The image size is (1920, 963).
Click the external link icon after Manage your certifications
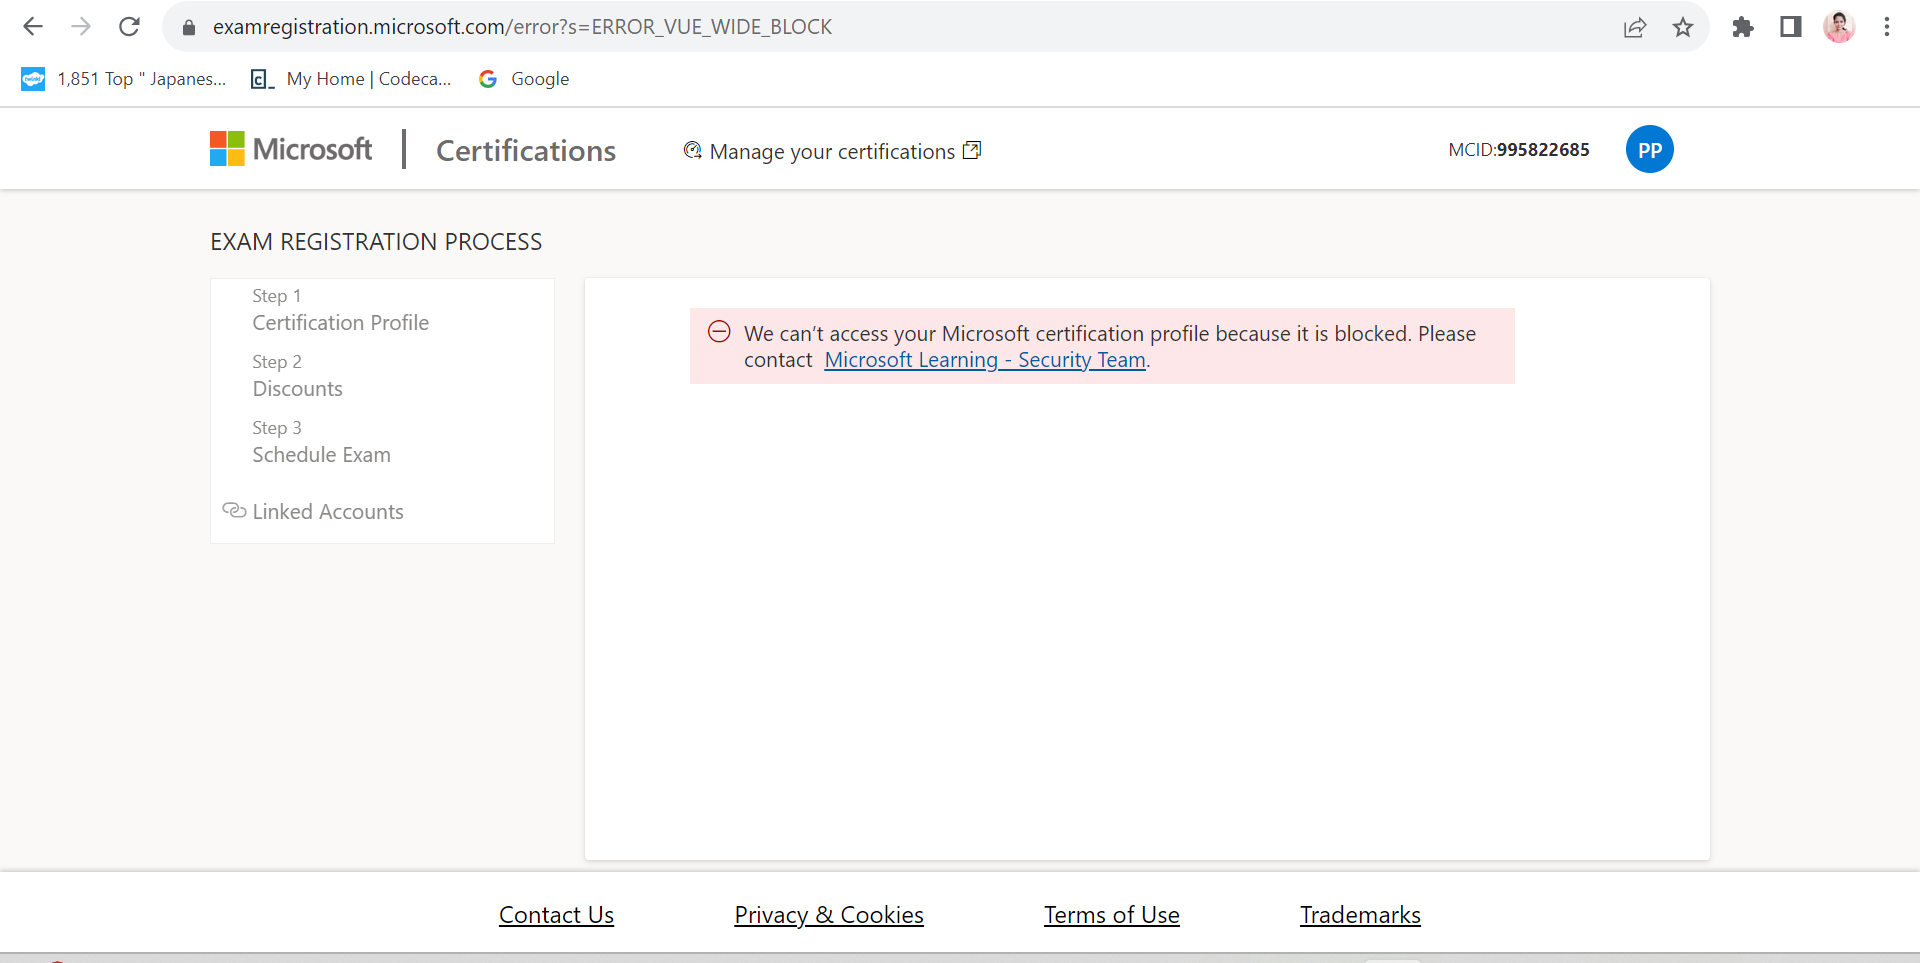[x=972, y=150]
